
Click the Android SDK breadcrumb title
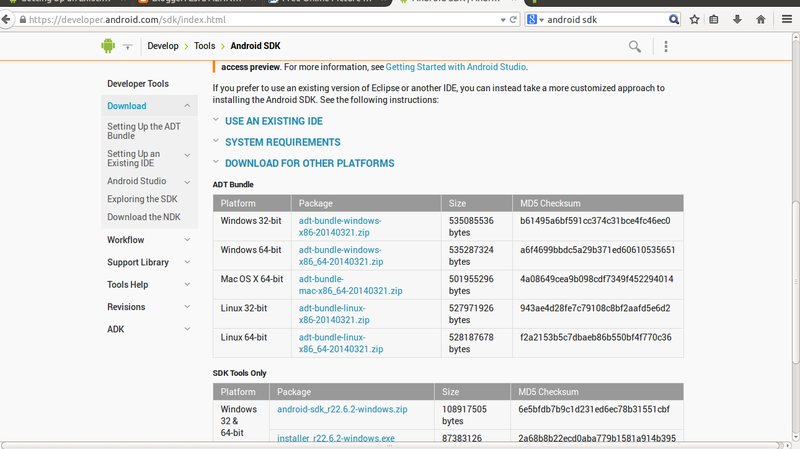click(x=255, y=46)
